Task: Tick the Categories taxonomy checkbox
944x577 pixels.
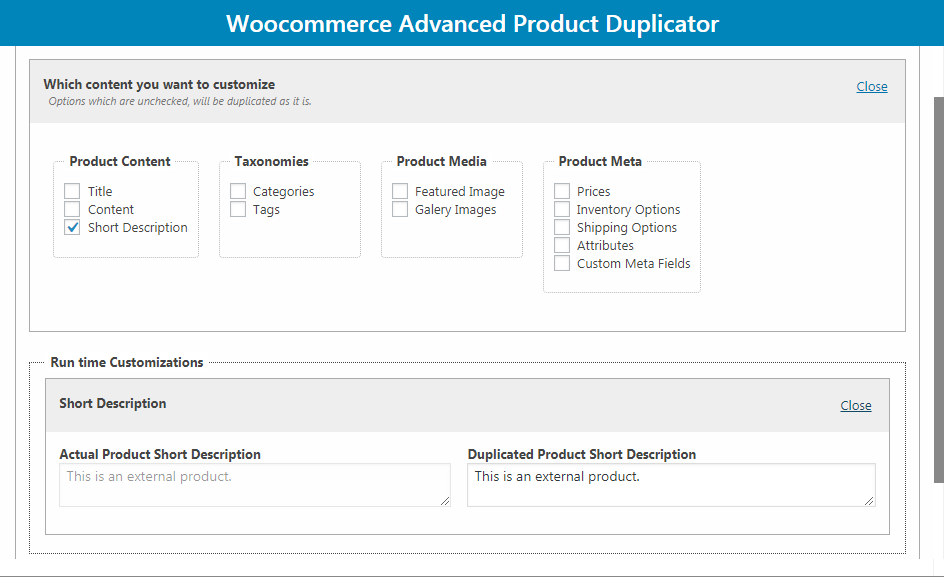Action: click(238, 192)
